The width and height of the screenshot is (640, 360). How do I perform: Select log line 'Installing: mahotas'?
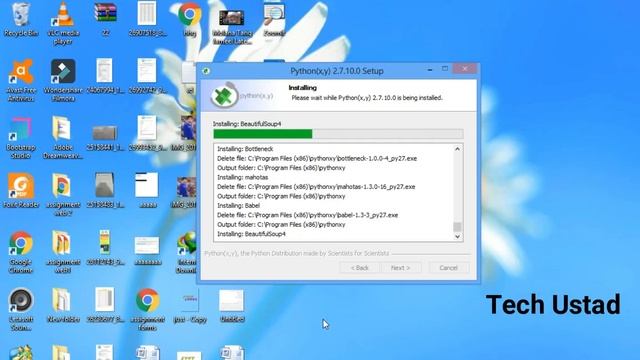[242, 177]
